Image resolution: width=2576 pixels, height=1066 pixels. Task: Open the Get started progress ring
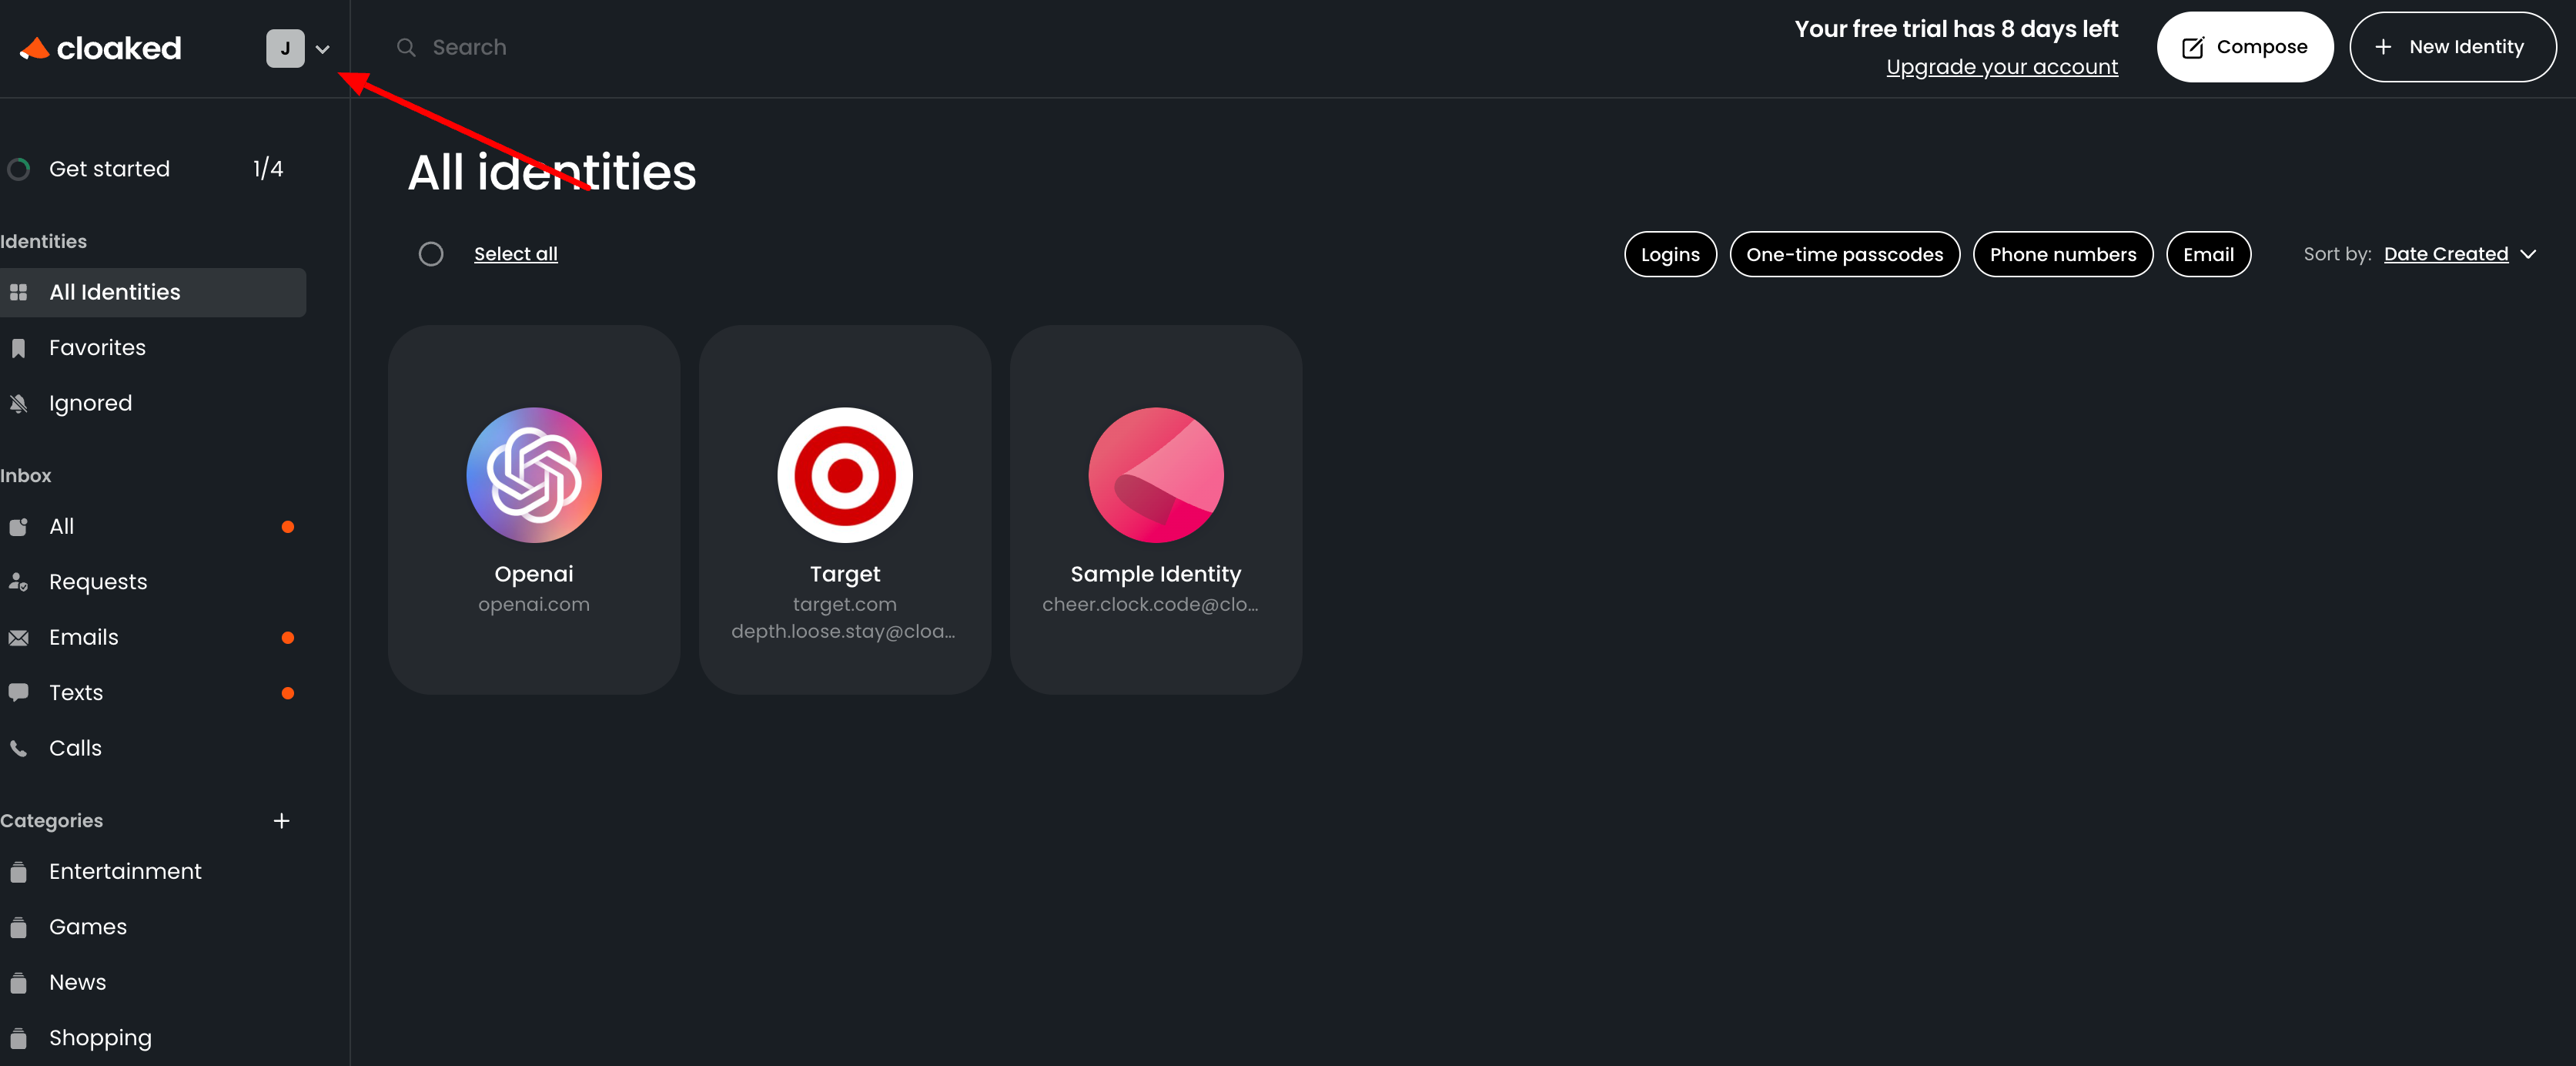tap(19, 169)
